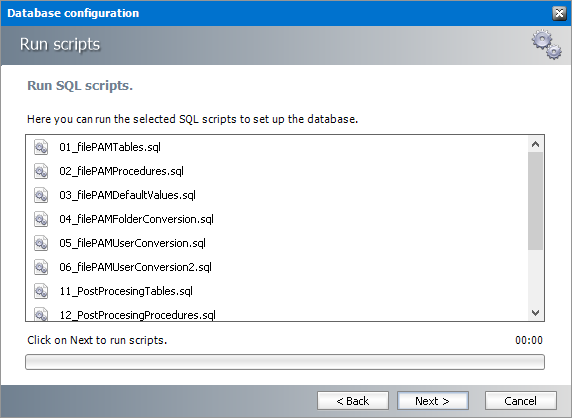This screenshot has width=572, height=418.
Task: Select the 04_filePAMFolderConversion.sql file name
Action: [x=136, y=219]
